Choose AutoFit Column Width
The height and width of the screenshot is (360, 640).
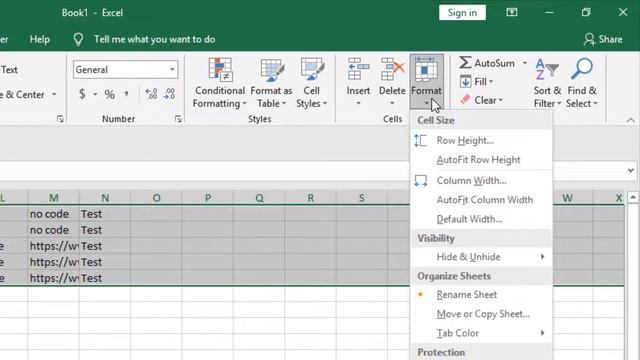(481, 200)
